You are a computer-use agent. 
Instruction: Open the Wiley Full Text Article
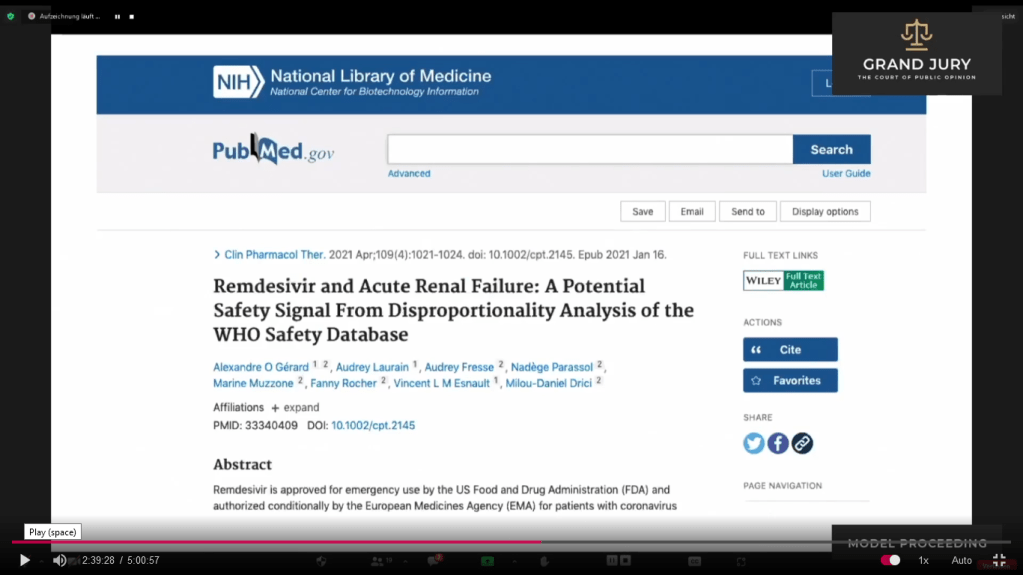click(783, 281)
